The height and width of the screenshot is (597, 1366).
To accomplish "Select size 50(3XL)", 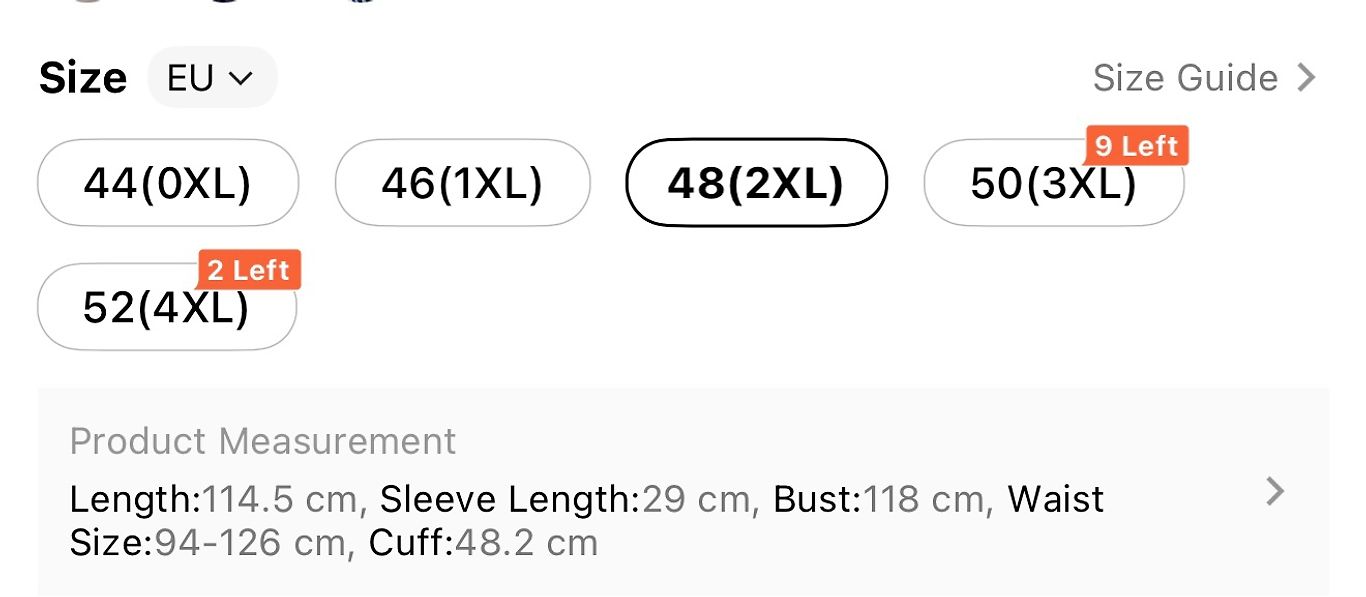I will 1052,185.
